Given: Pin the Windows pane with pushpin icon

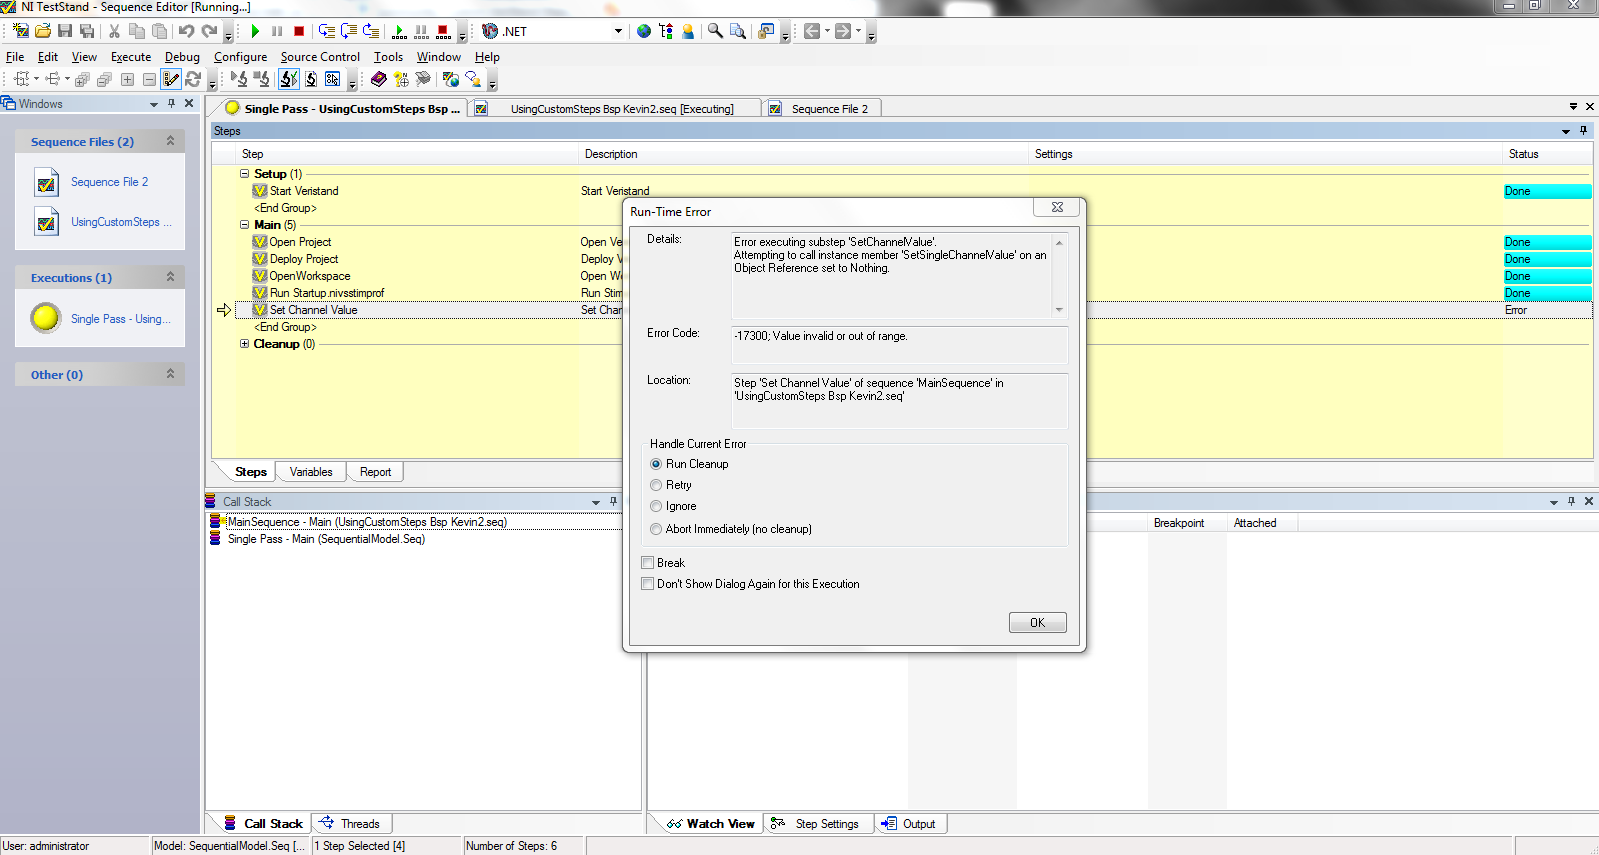Looking at the screenshot, I should coord(172,103).
